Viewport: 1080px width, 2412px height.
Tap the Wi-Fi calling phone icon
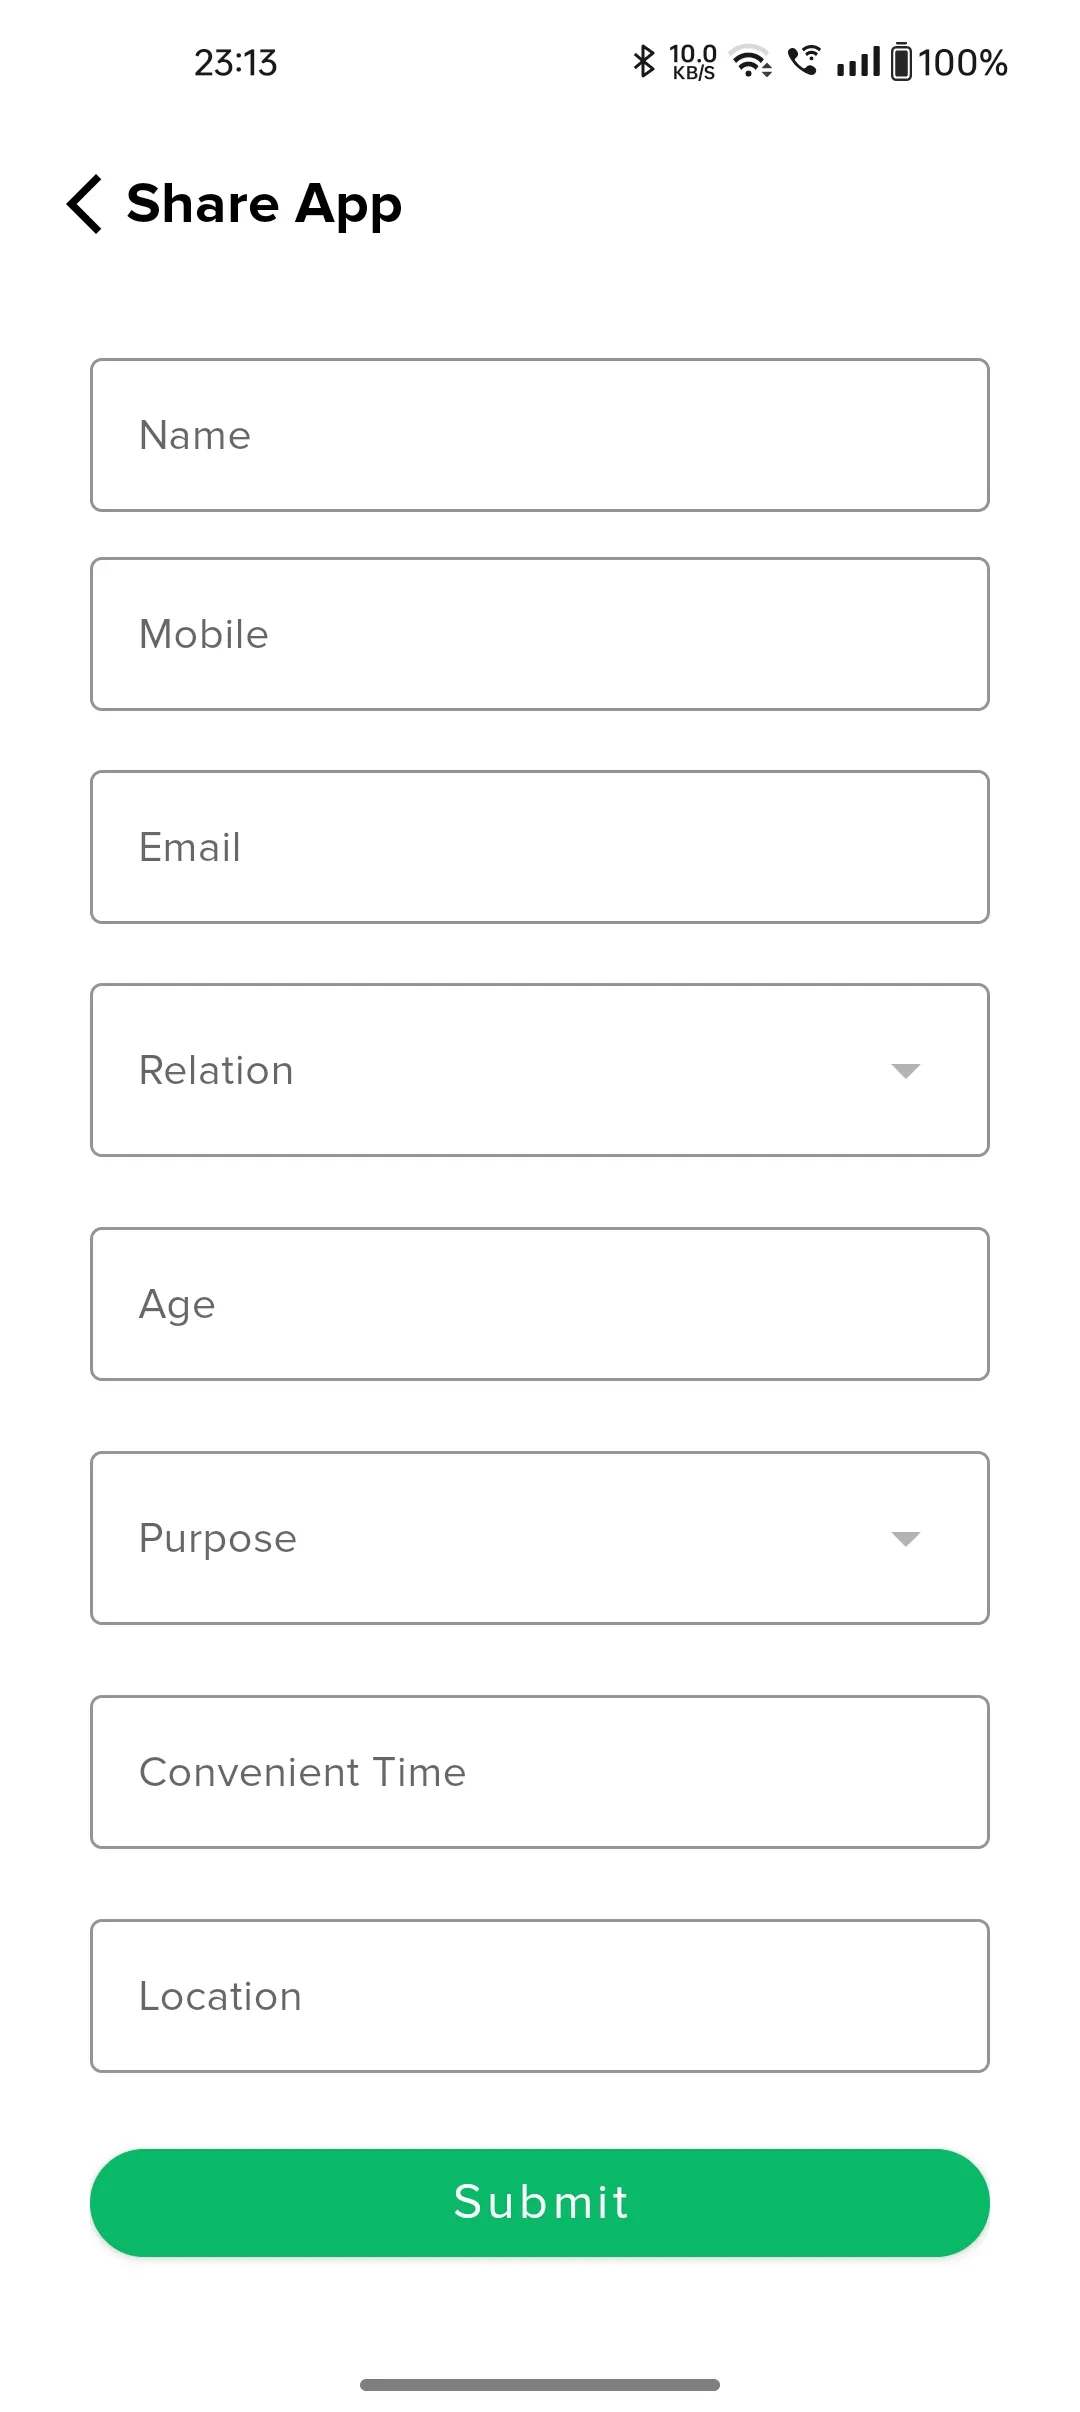pyautogui.click(x=804, y=61)
